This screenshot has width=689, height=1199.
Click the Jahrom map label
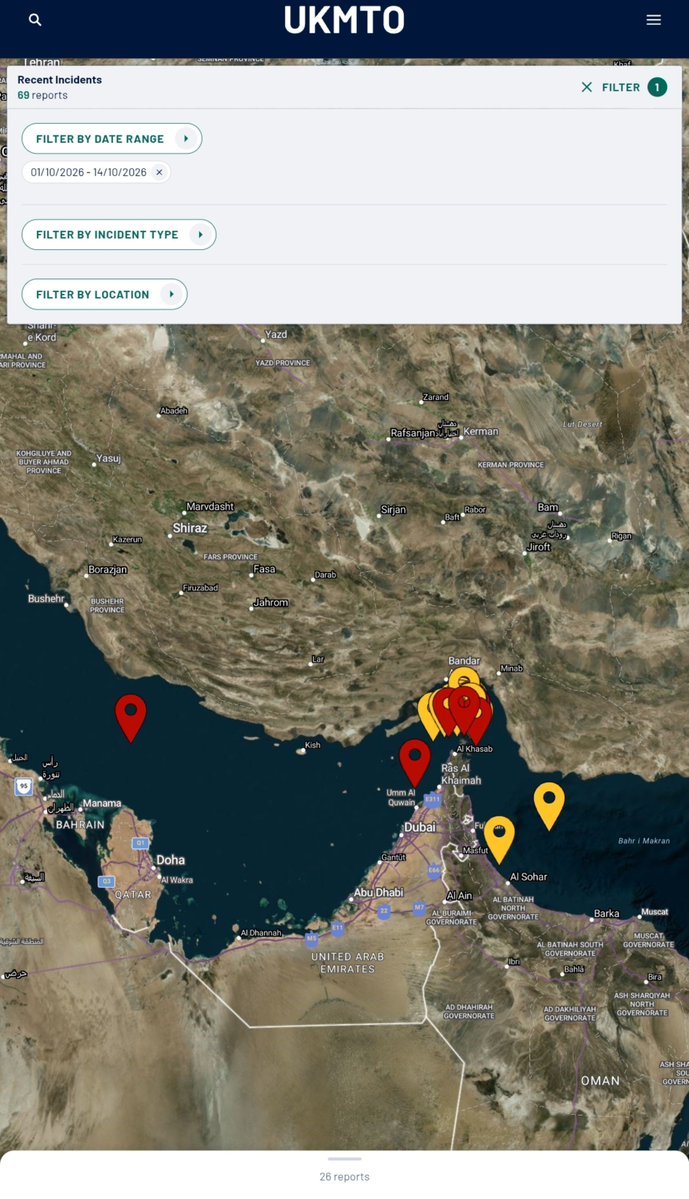pos(271,603)
